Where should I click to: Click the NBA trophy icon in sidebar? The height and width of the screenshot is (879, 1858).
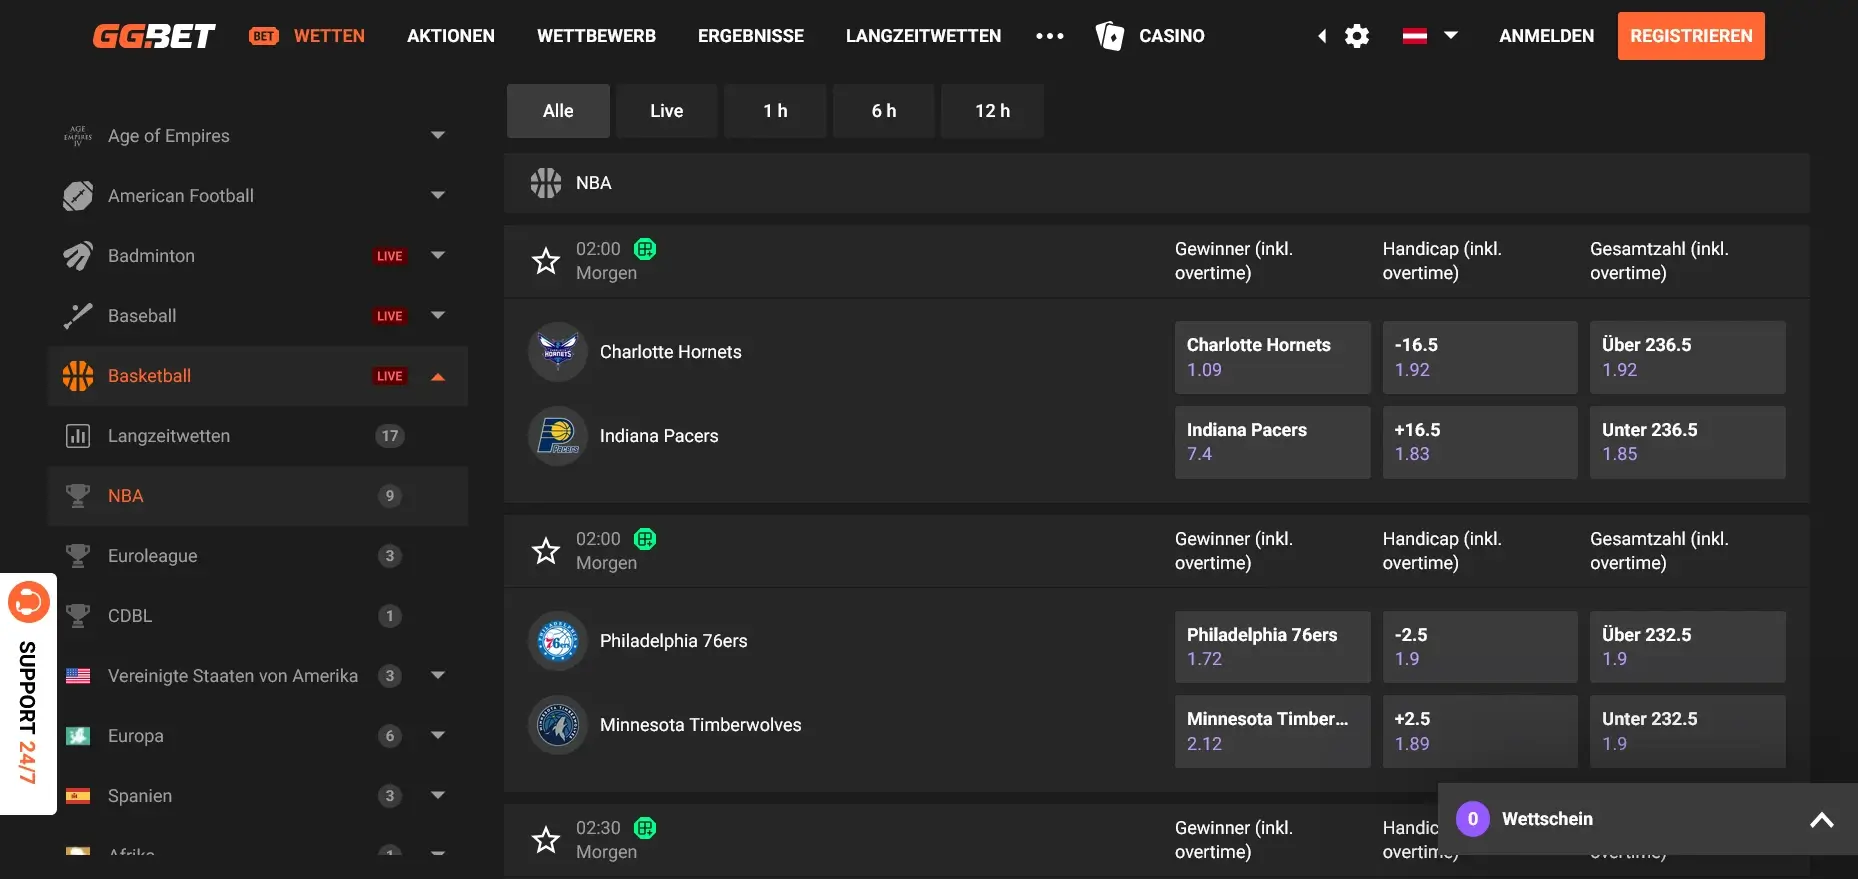click(78, 496)
